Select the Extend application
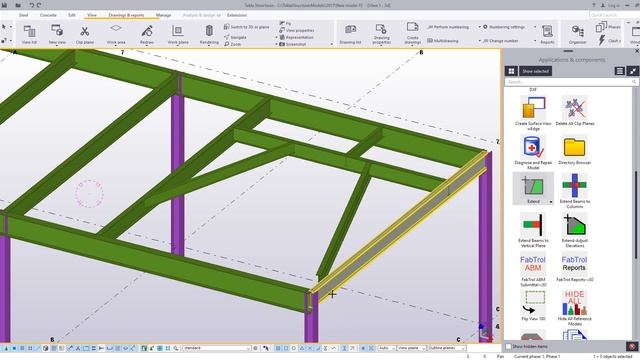Image resolution: width=640 pixels, height=360 pixels. 533,188
